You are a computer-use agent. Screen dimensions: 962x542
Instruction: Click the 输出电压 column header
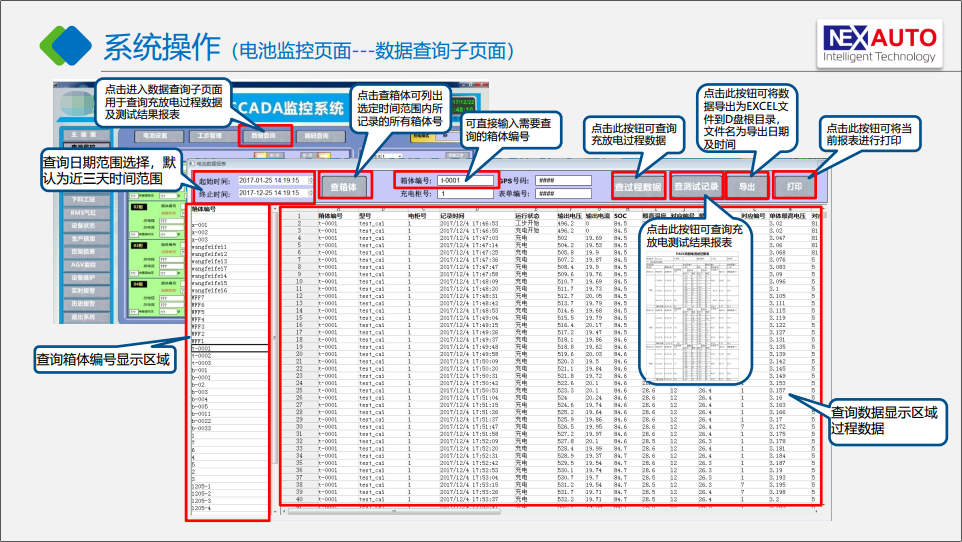point(569,216)
